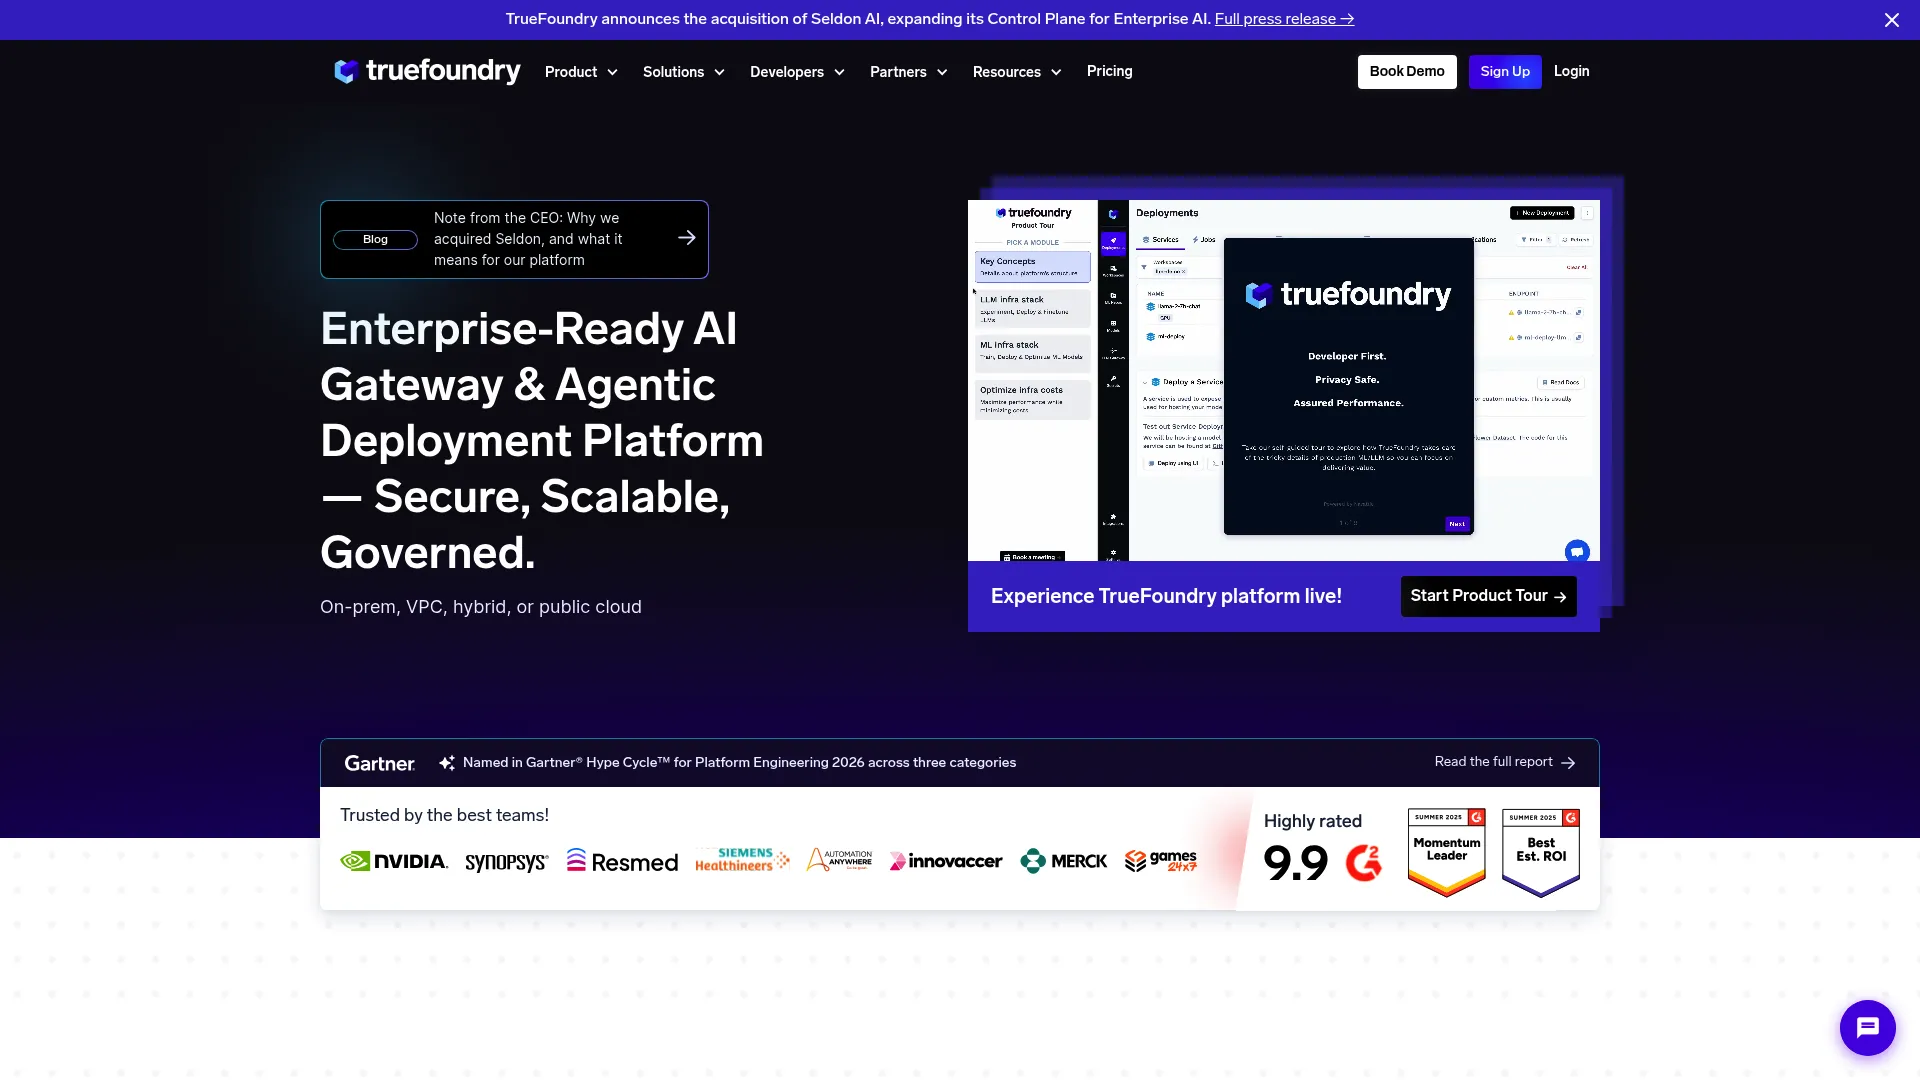Open the Pricing page
This screenshot has width=1920, height=1080.
pyautogui.click(x=1109, y=71)
